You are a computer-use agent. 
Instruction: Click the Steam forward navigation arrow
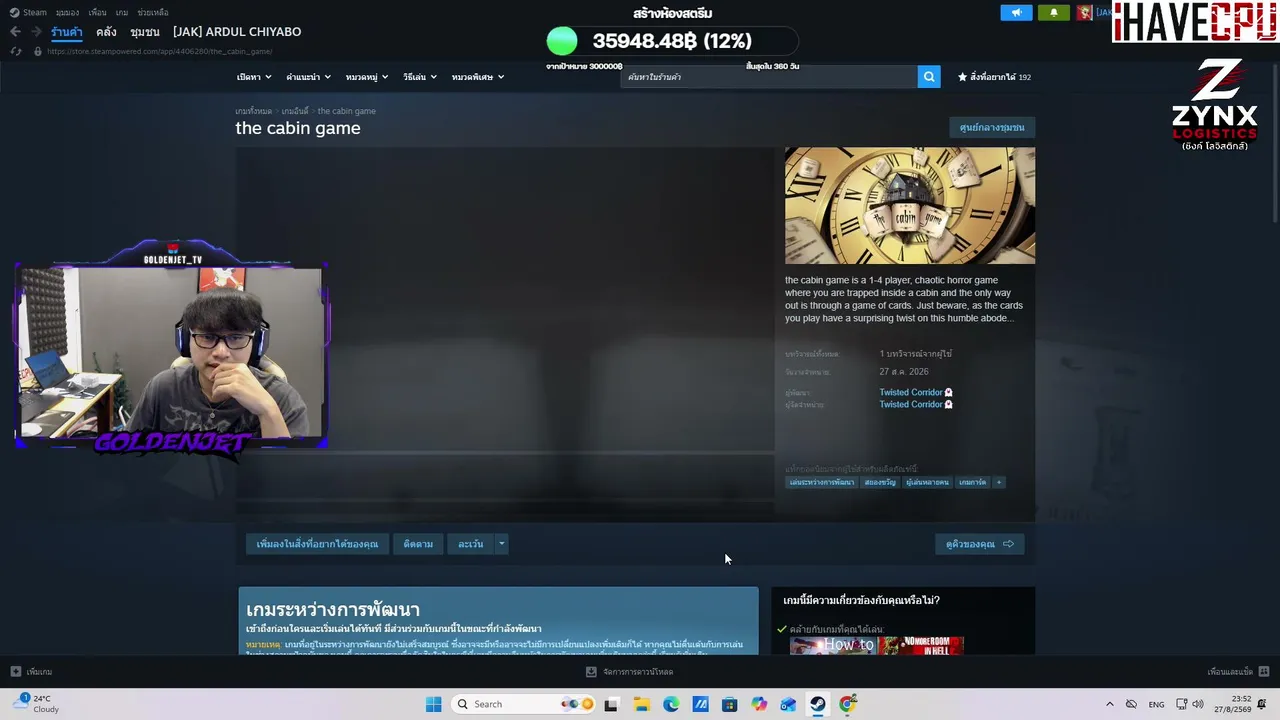(35, 32)
